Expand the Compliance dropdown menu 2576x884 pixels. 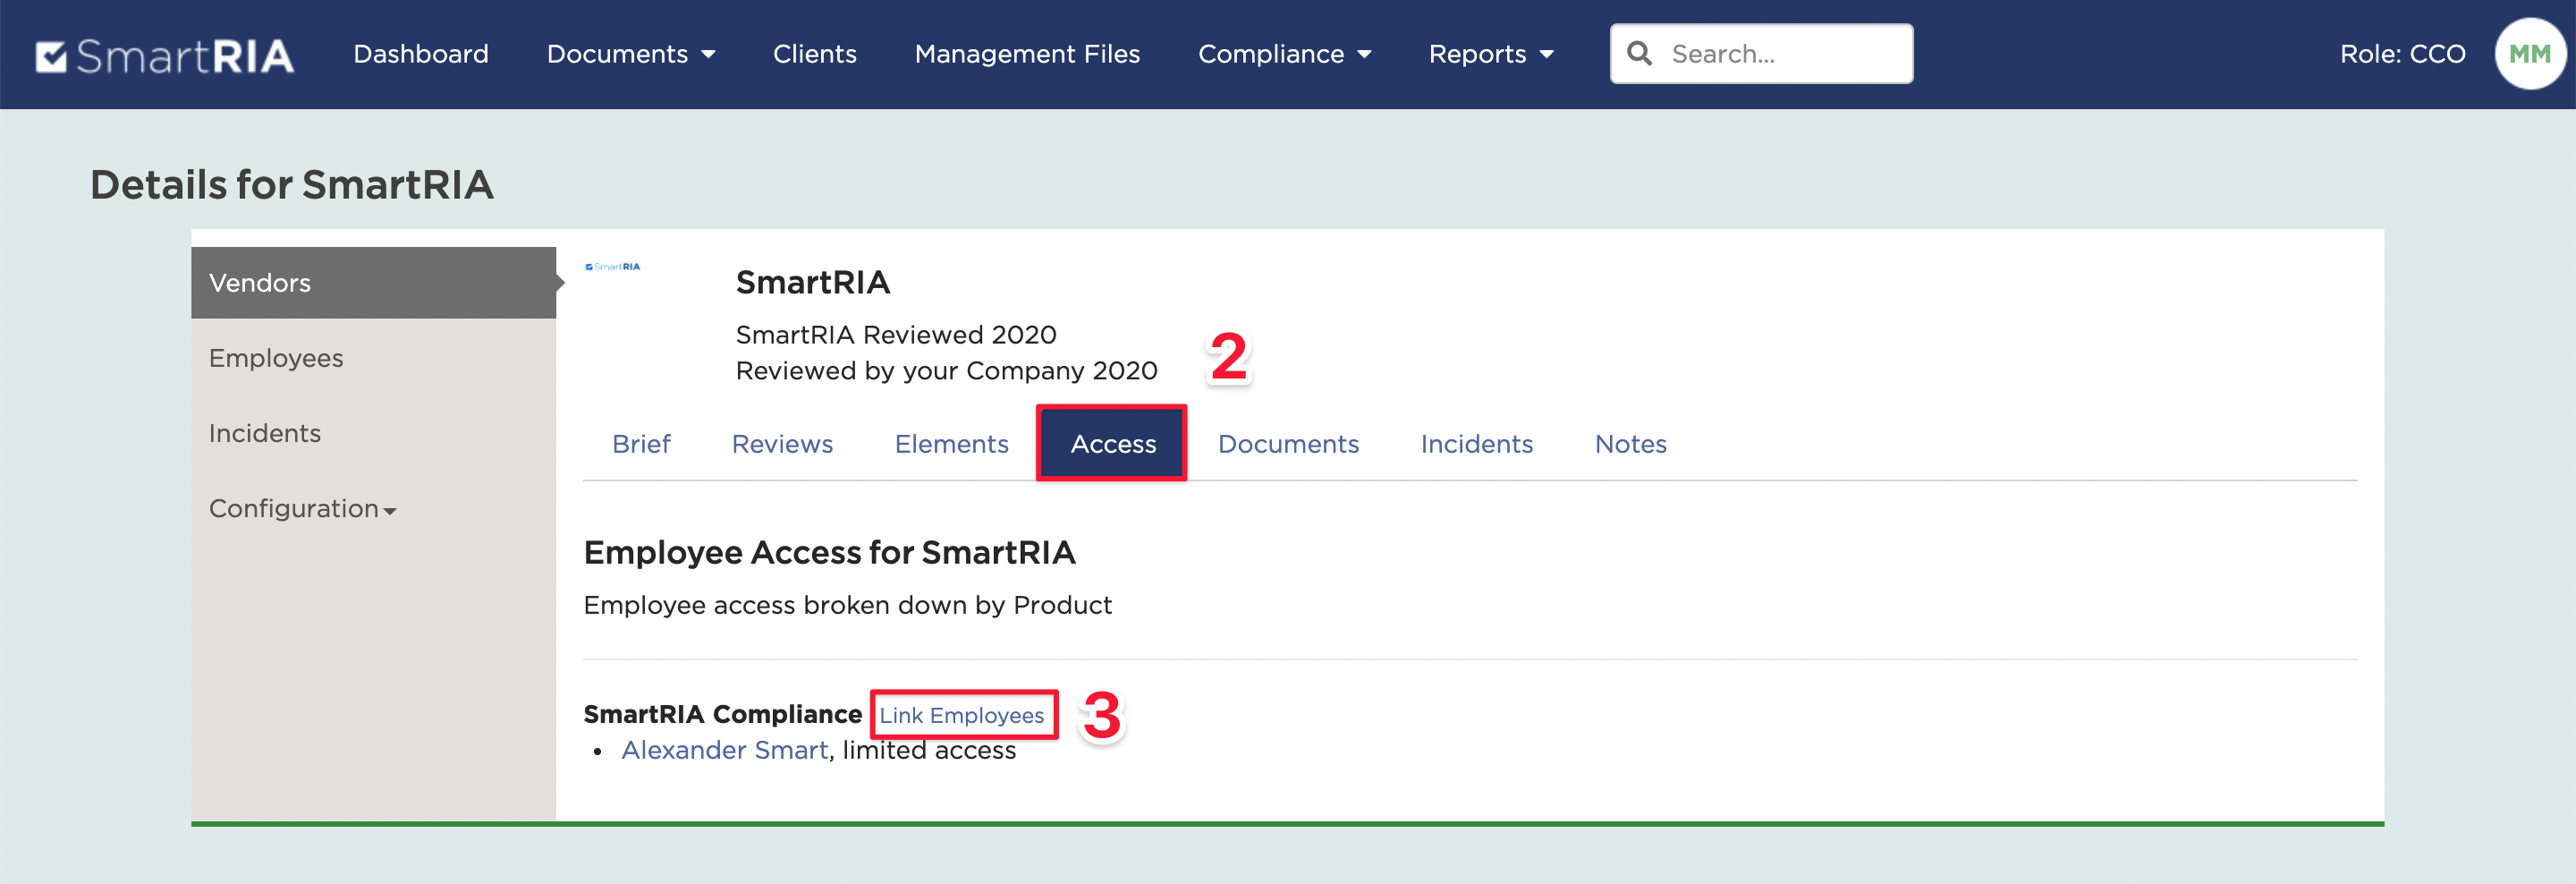tap(1284, 54)
